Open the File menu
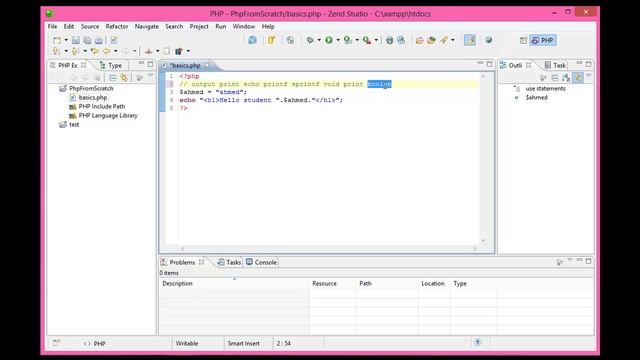This screenshot has height=360, width=640. coord(53,26)
